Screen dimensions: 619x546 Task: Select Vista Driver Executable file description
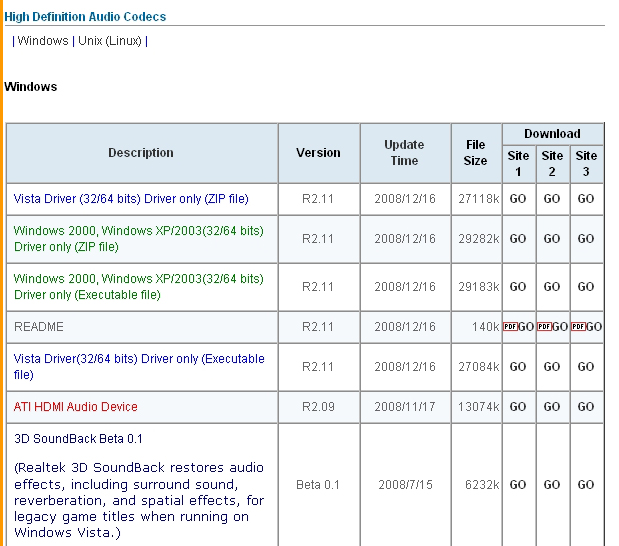[x=139, y=366]
